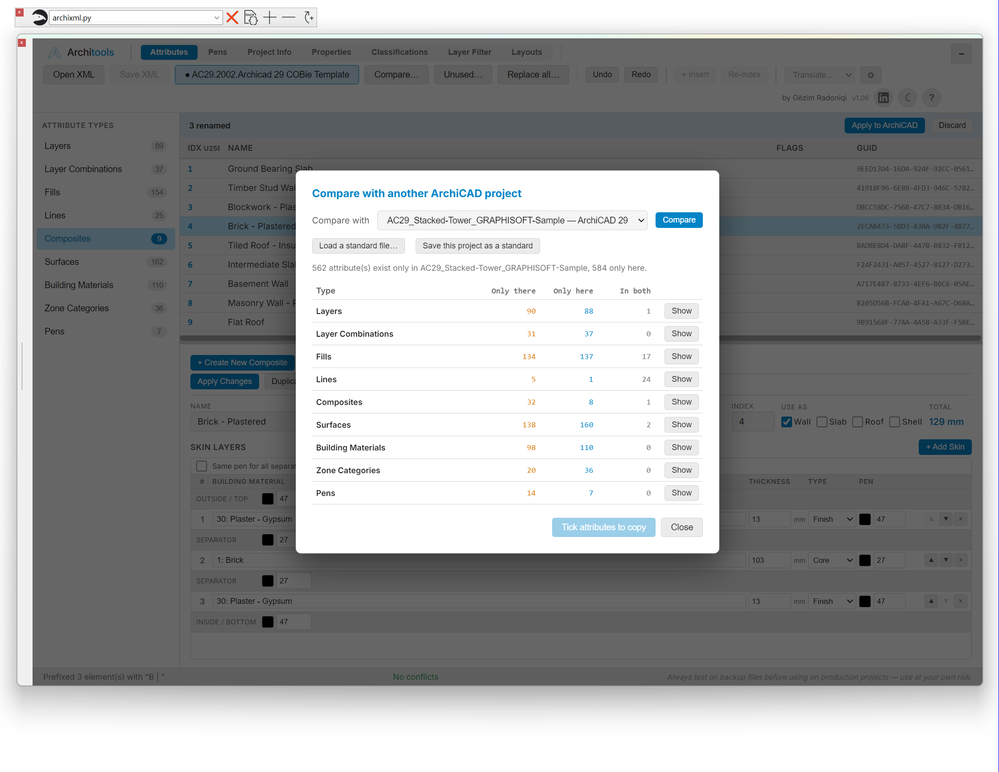Click Tick attributes to copy button
The height and width of the screenshot is (772, 999).
[x=603, y=527]
